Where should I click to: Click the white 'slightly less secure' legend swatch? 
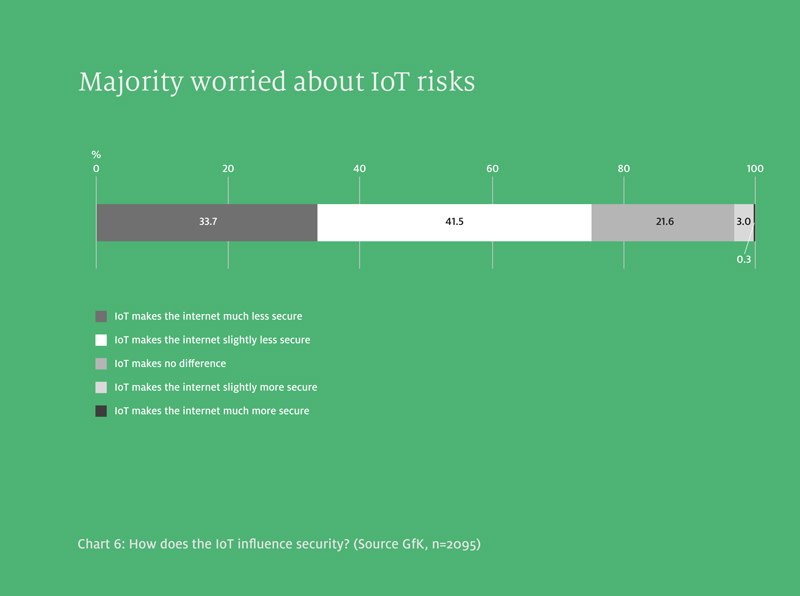coord(101,340)
